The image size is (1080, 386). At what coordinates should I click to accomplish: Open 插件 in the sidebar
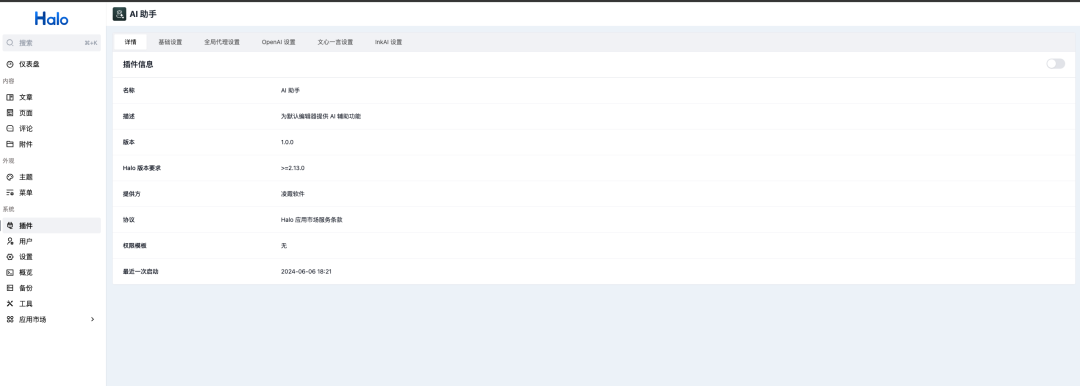click(52, 225)
